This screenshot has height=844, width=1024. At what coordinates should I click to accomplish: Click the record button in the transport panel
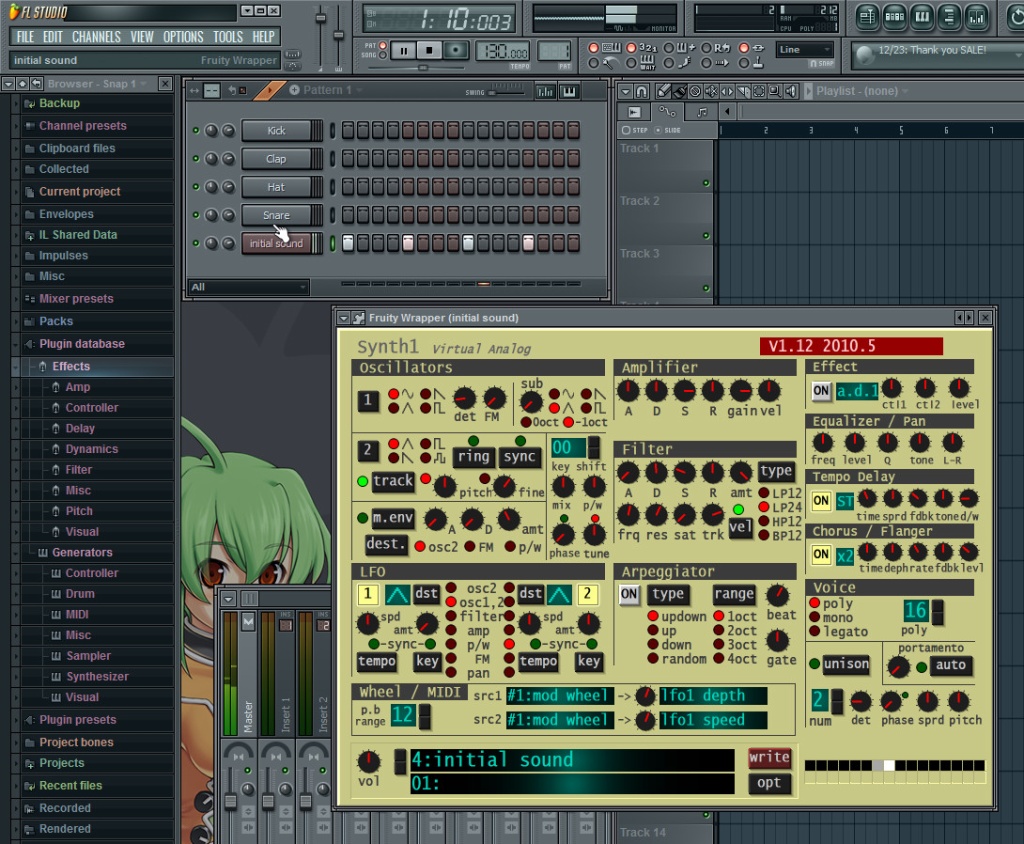[x=455, y=50]
